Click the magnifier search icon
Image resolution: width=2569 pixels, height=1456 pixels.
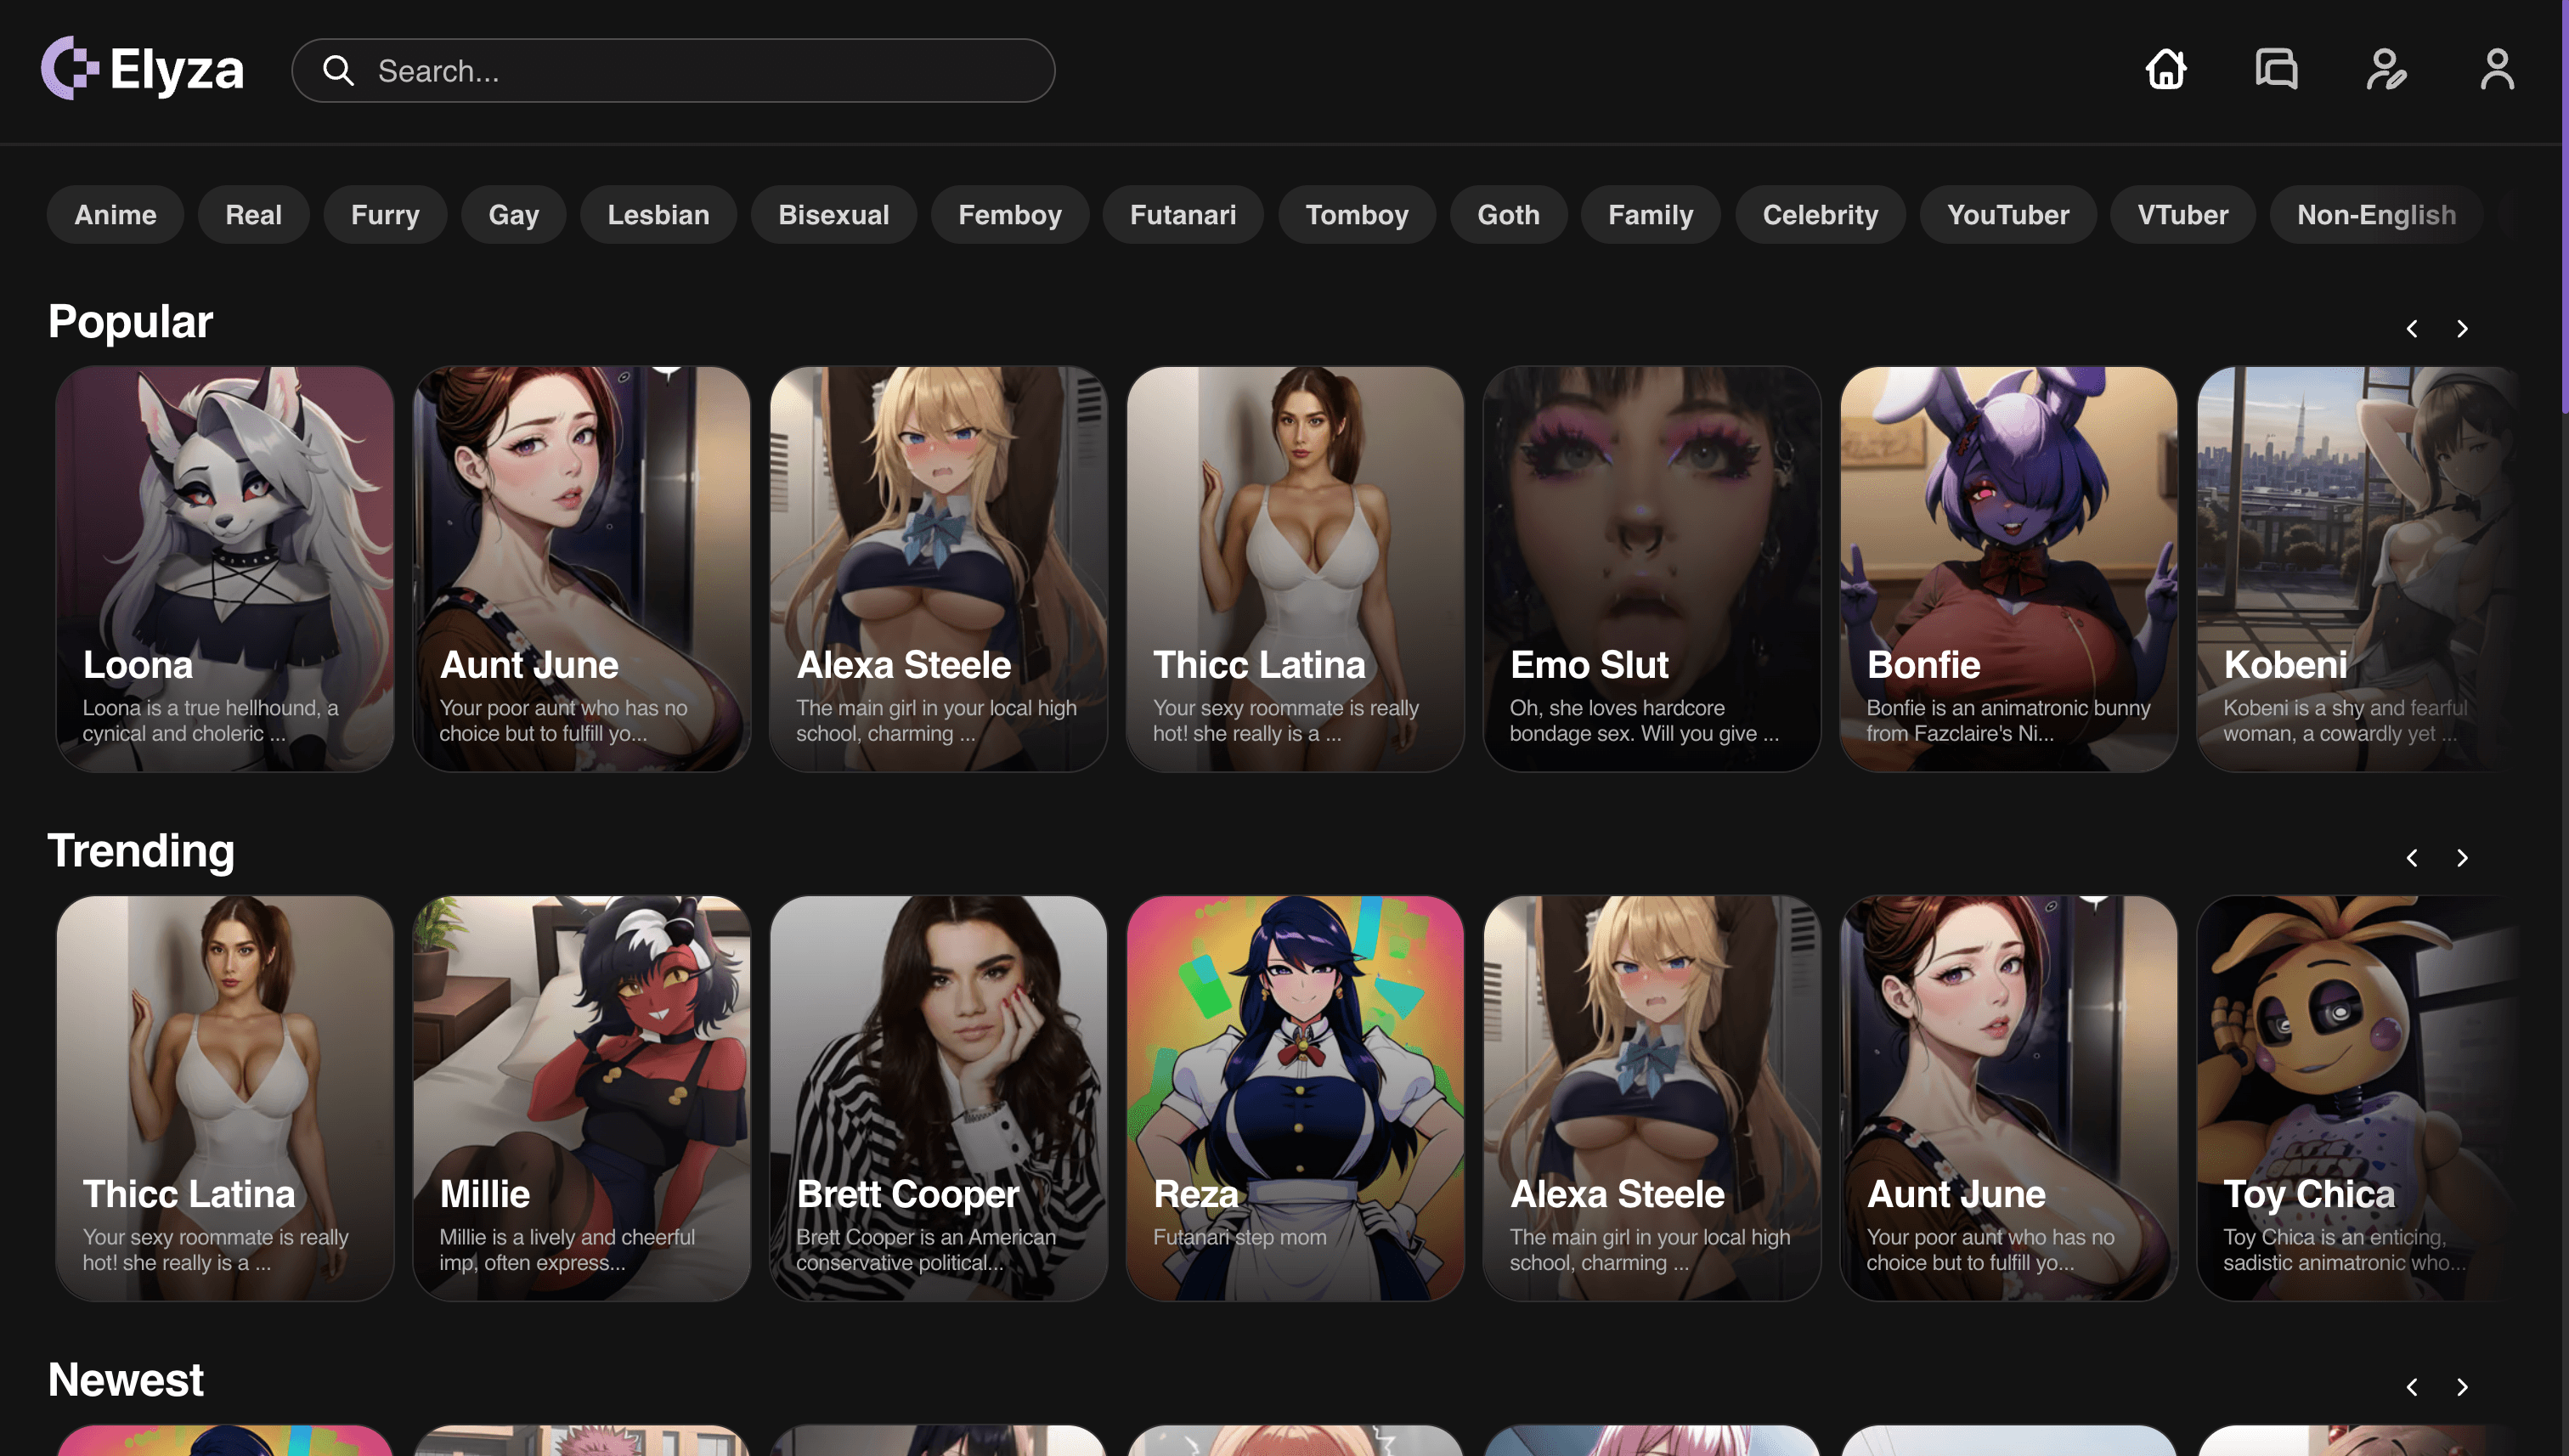[x=338, y=71]
